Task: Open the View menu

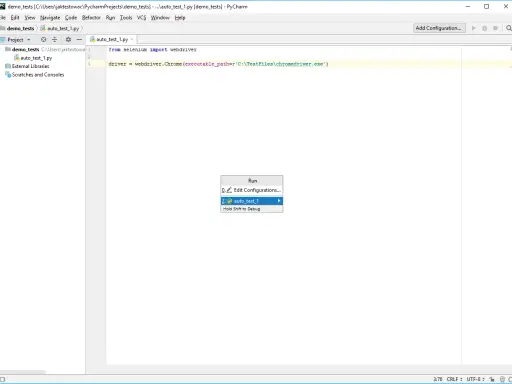Action: click(x=30, y=18)
